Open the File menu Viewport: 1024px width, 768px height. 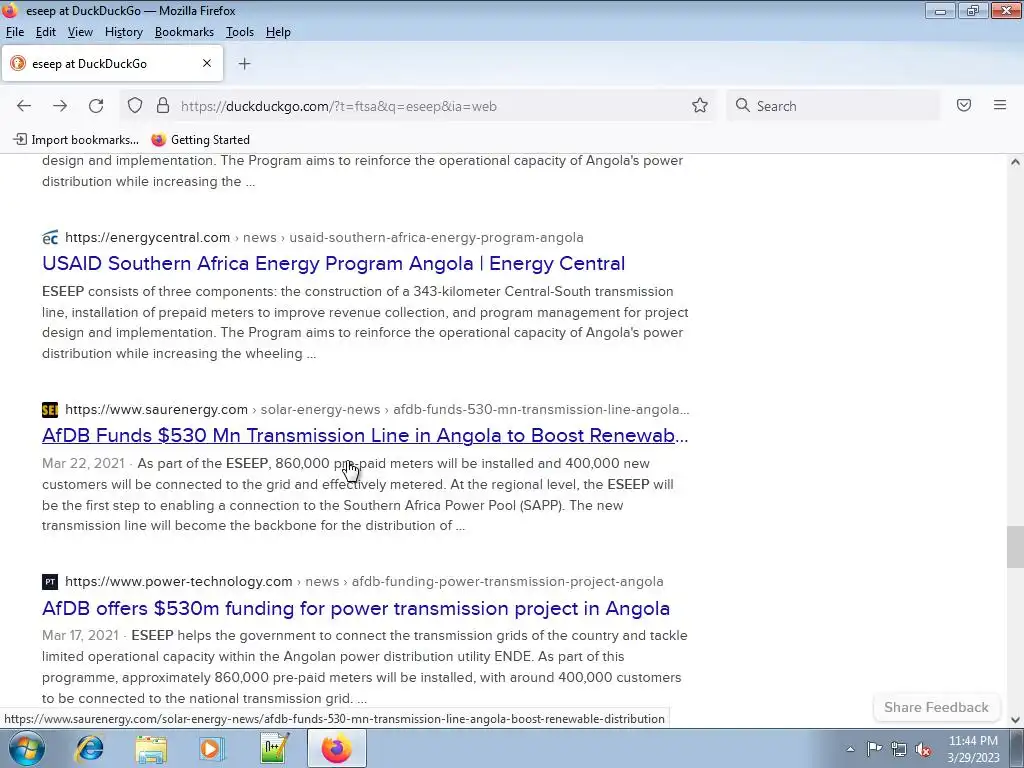[x=14, y=32]
